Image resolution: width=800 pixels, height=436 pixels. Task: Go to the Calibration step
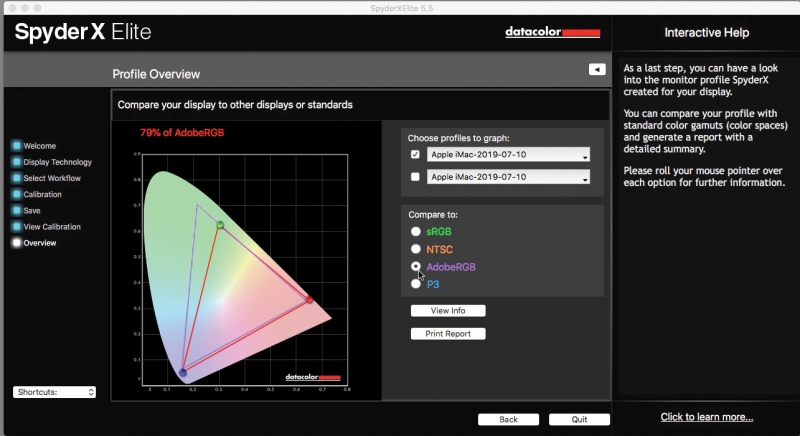tap(42, 194)
